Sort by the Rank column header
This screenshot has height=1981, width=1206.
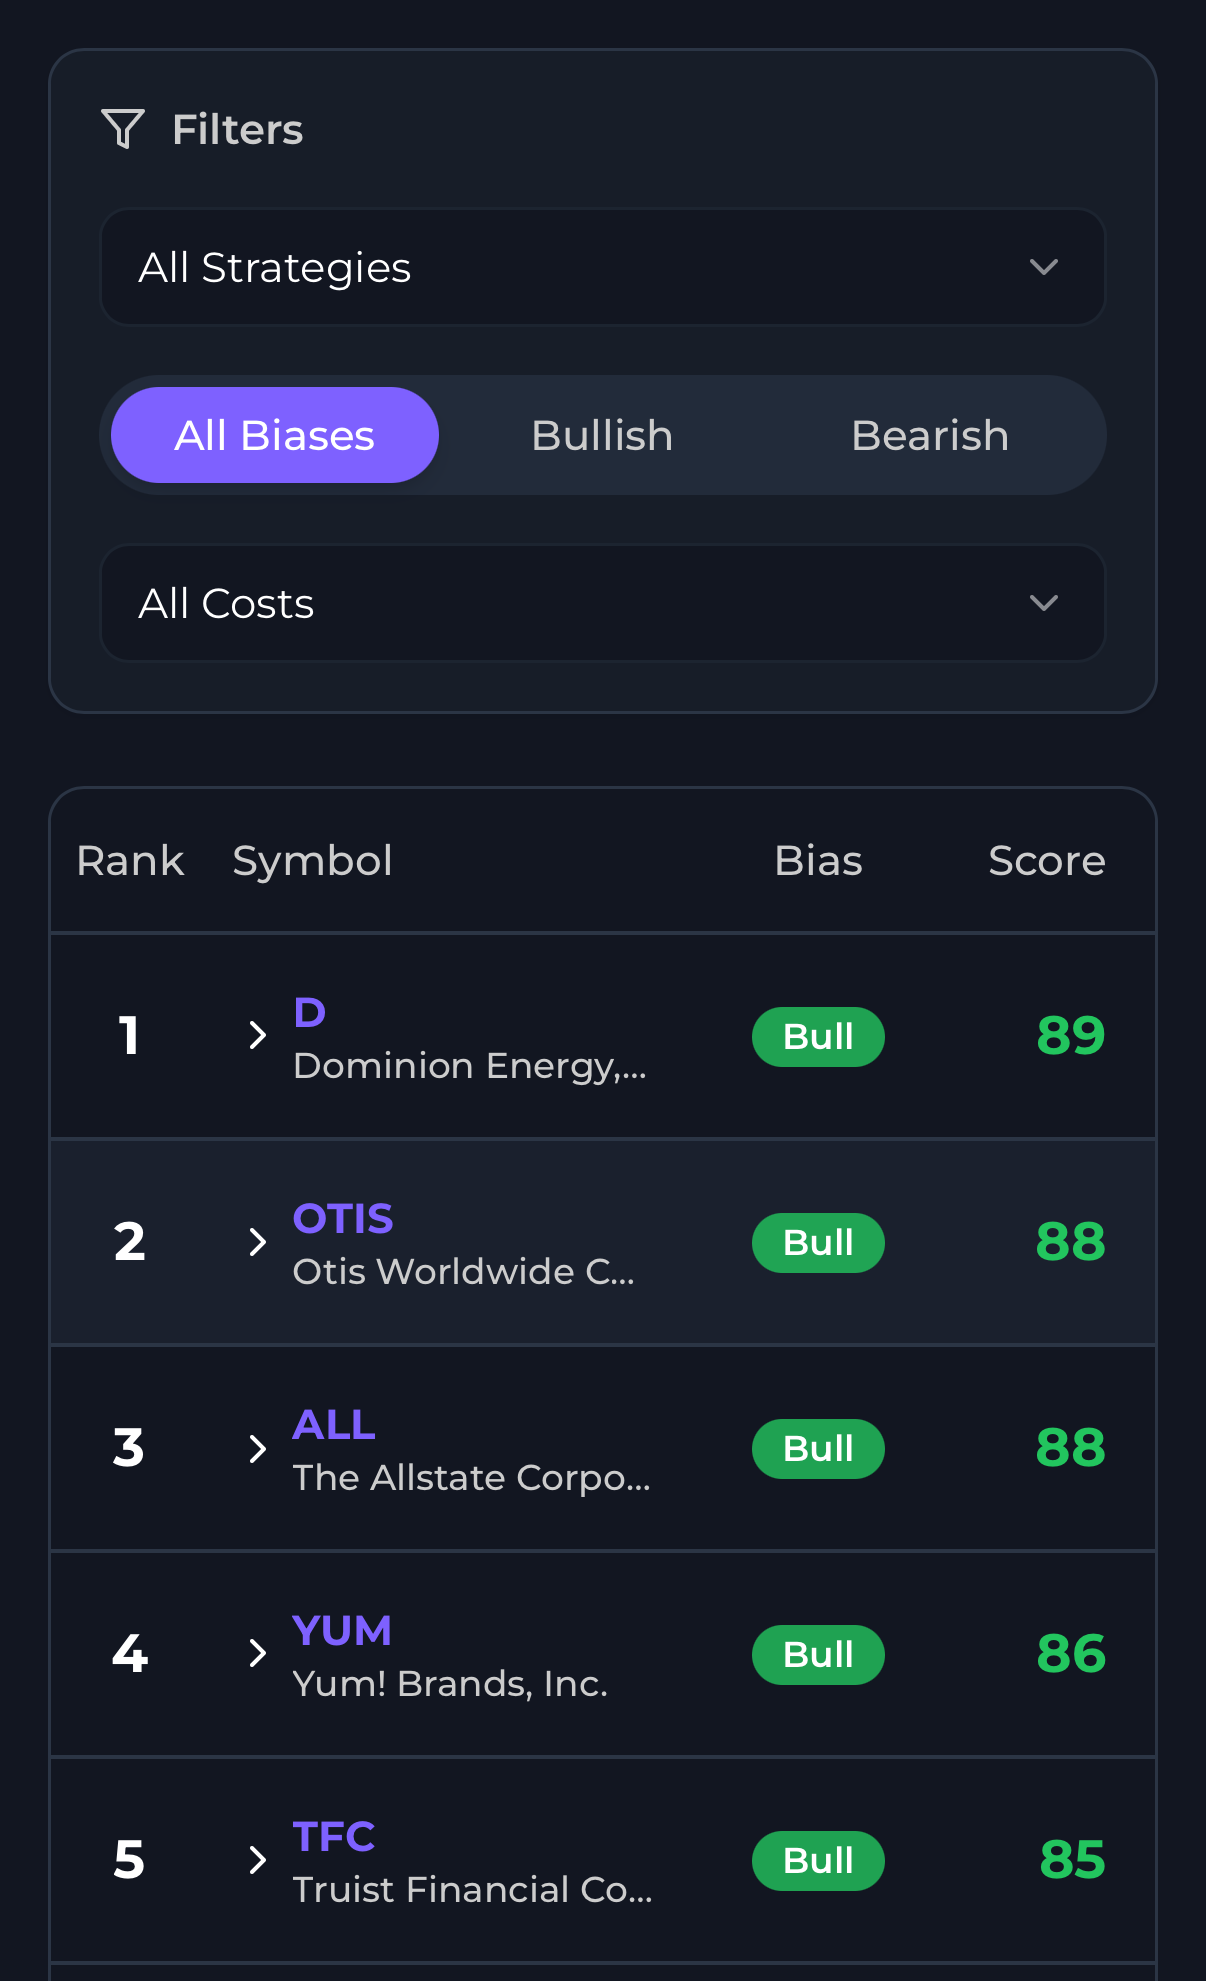pyautogui.click(x=130, y=861)
